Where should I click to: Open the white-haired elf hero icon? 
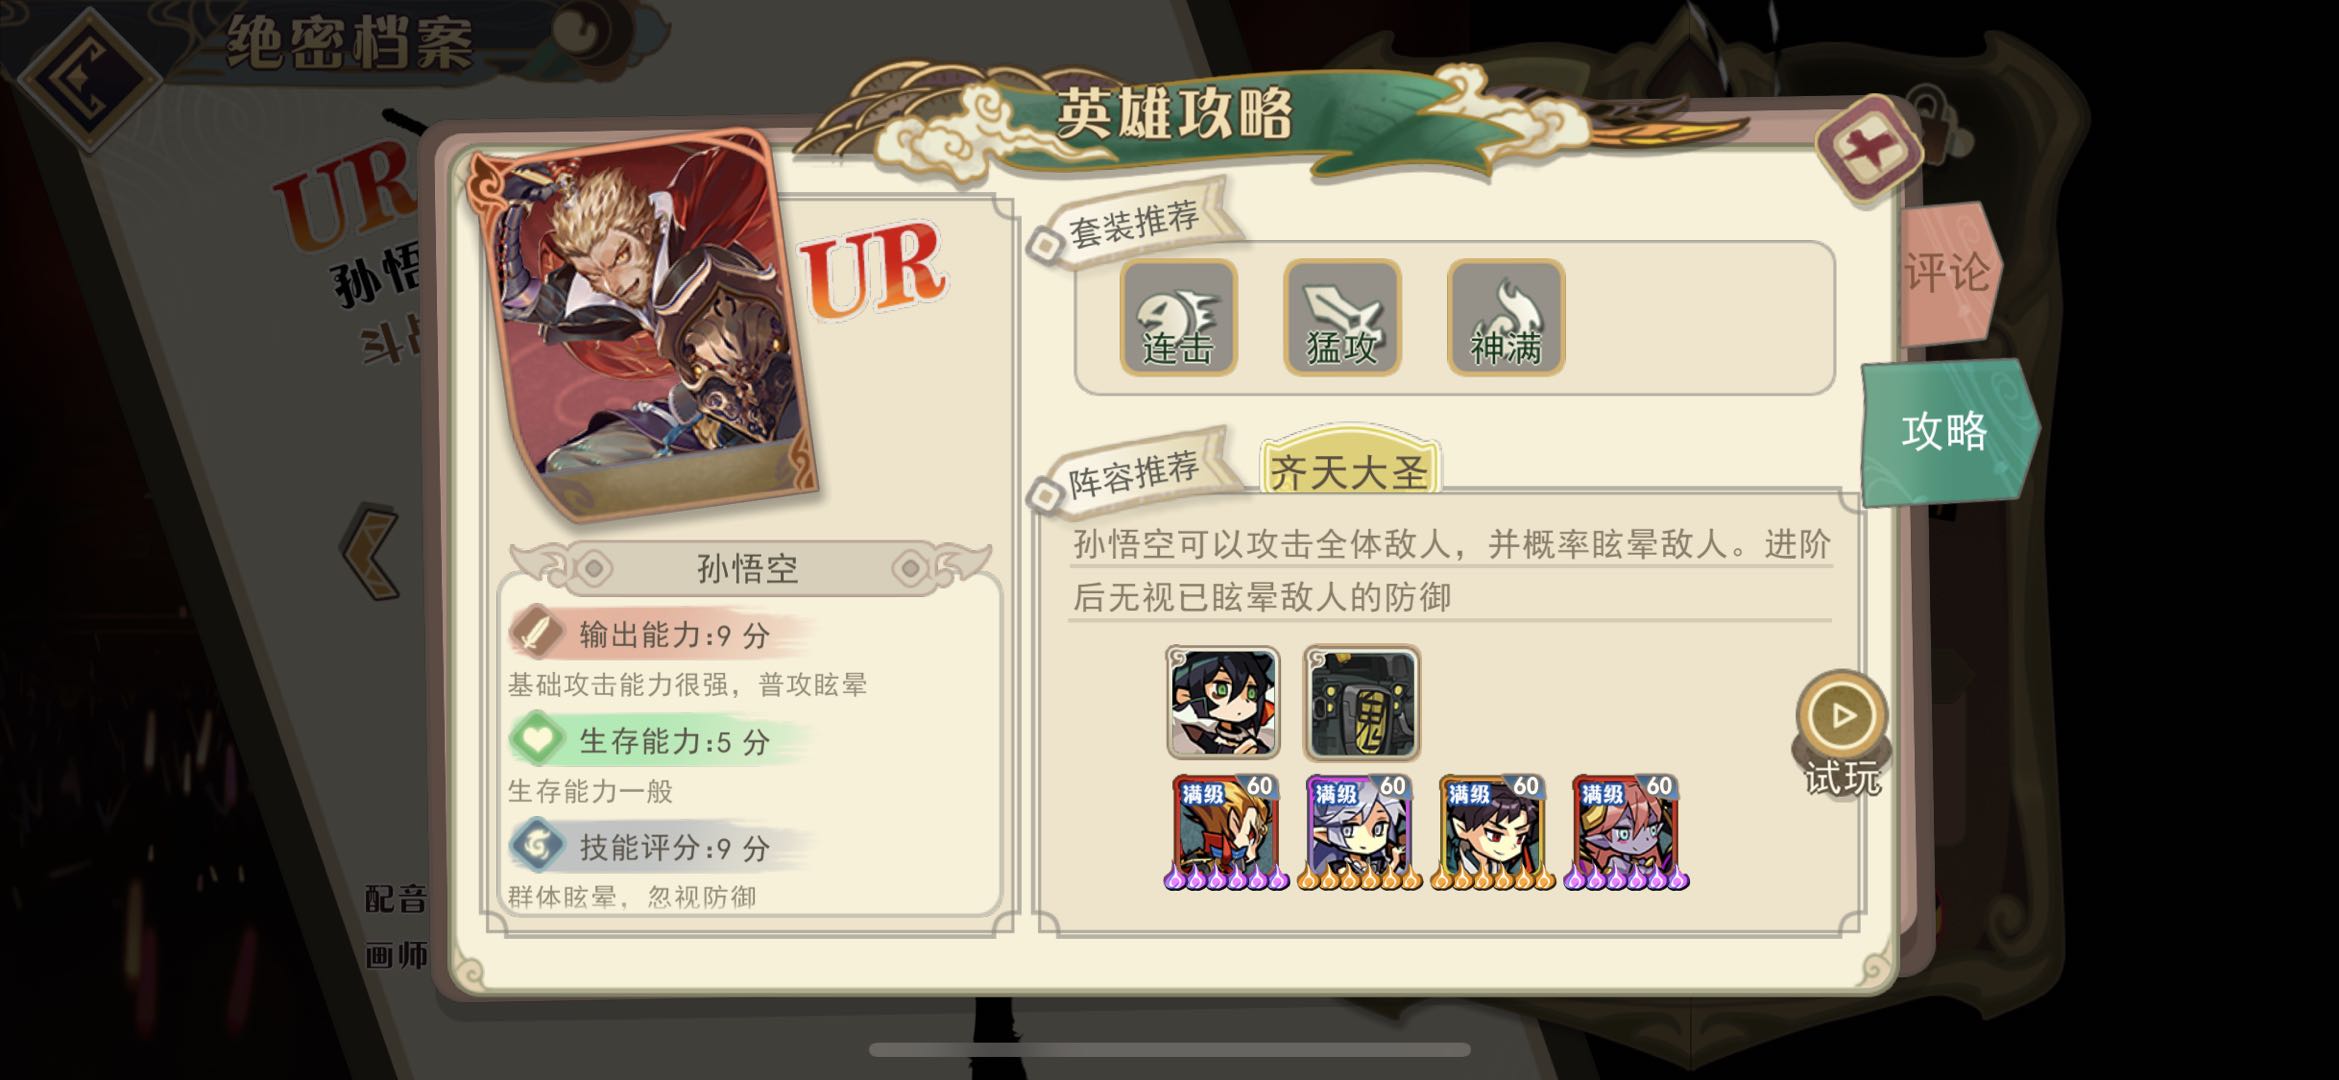[1359, 832]
